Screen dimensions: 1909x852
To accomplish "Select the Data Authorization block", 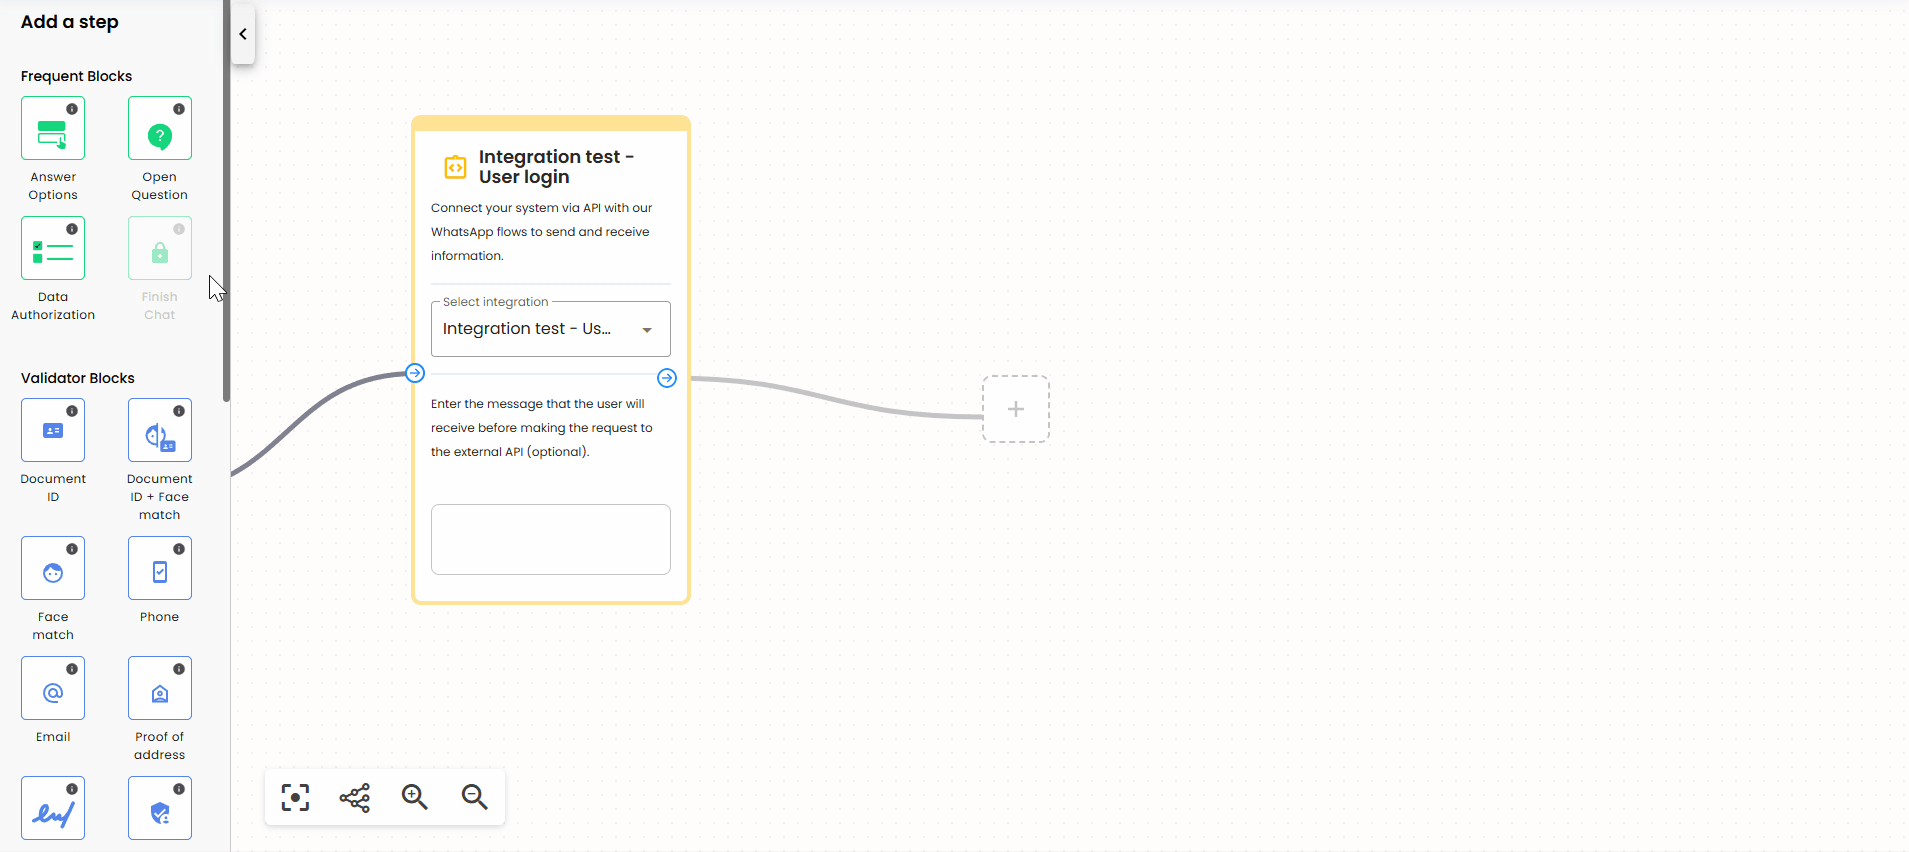I will click(x=53, y=249).
